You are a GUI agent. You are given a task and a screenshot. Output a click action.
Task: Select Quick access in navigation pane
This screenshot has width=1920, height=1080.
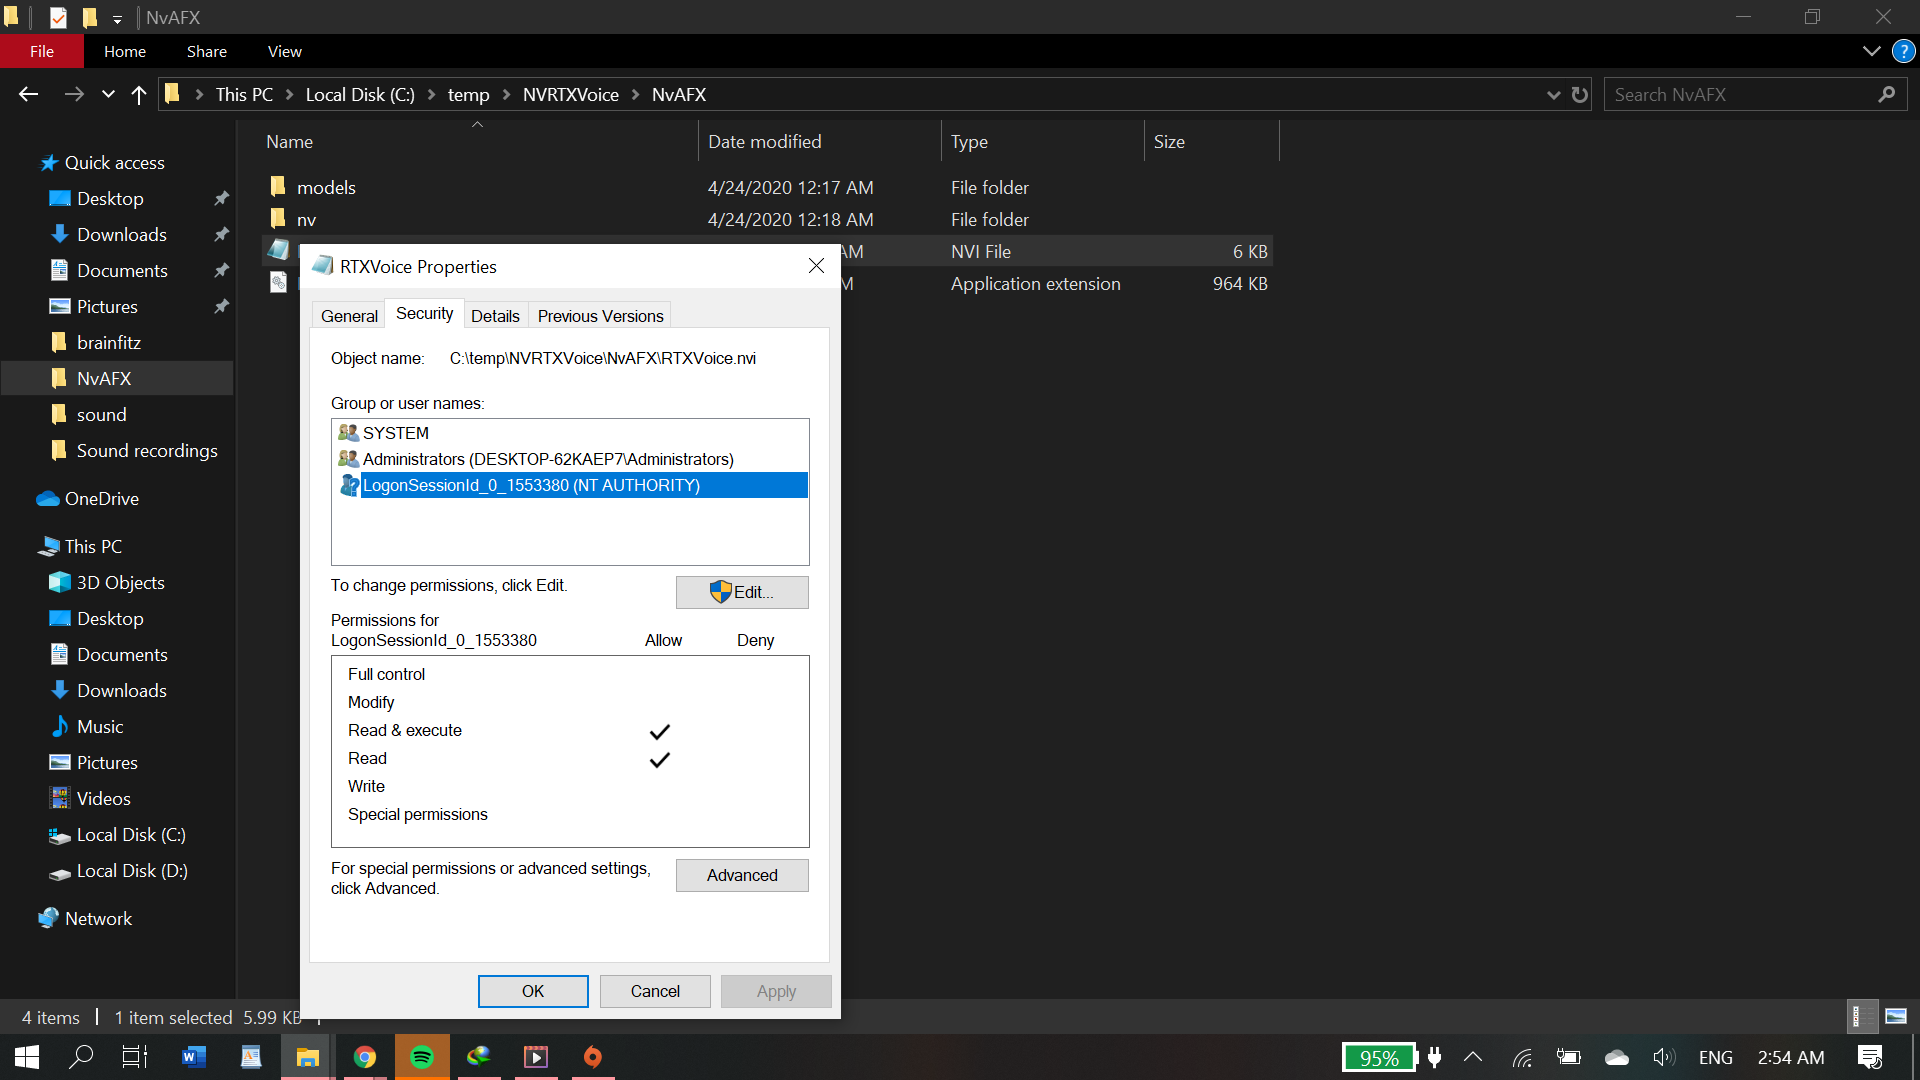(114, 162)
